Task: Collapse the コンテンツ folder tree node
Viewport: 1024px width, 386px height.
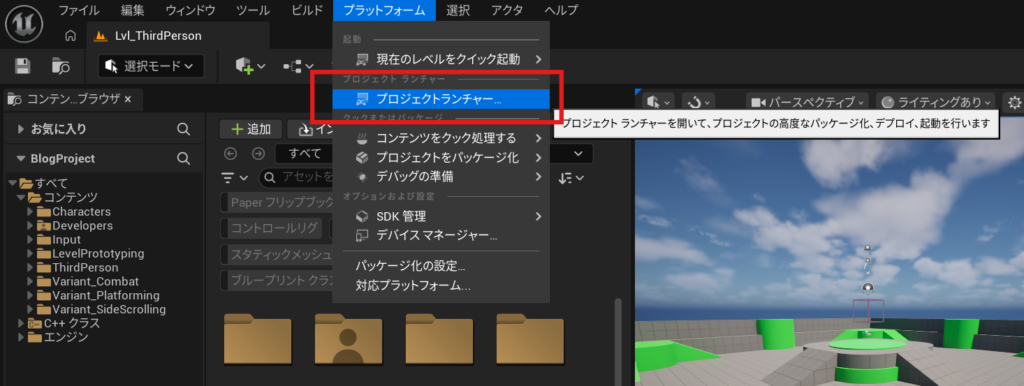Action: 21,197
